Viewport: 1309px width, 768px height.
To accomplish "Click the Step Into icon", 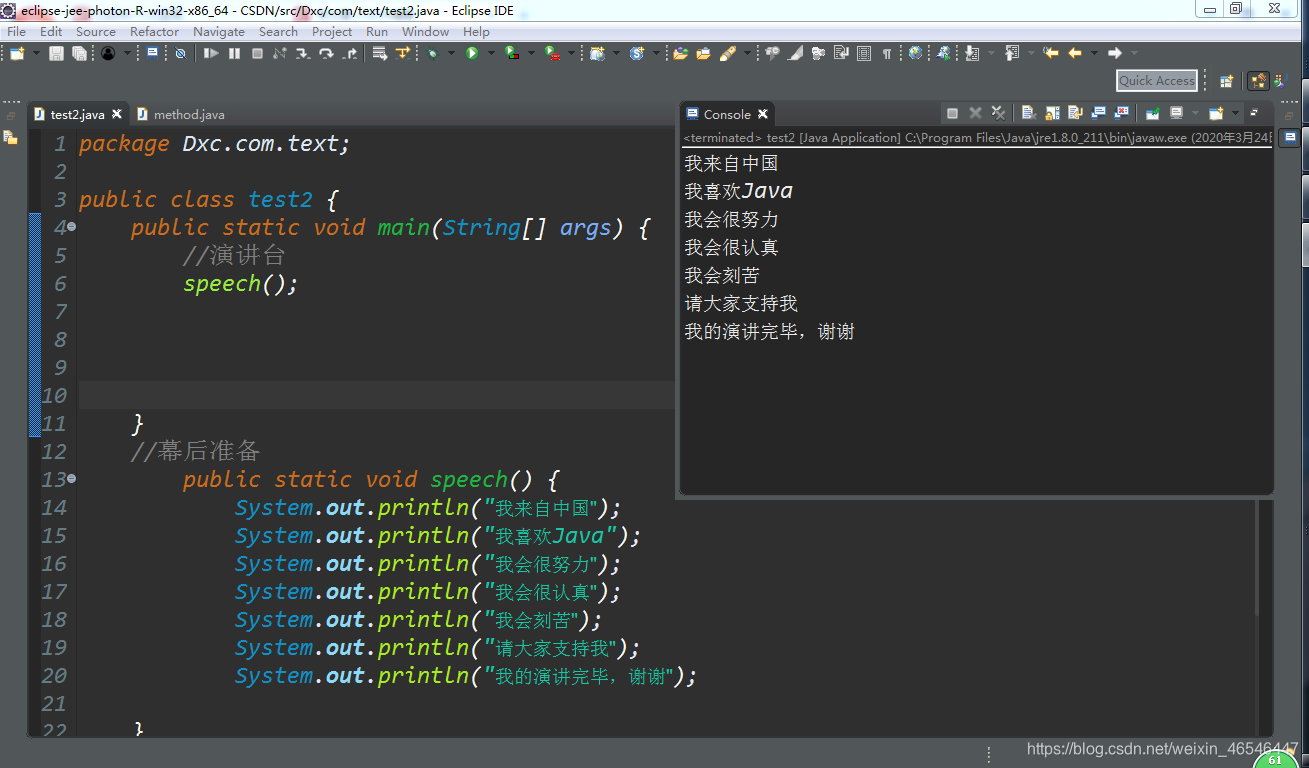I will pyautogui.click(x=302, y=53).
